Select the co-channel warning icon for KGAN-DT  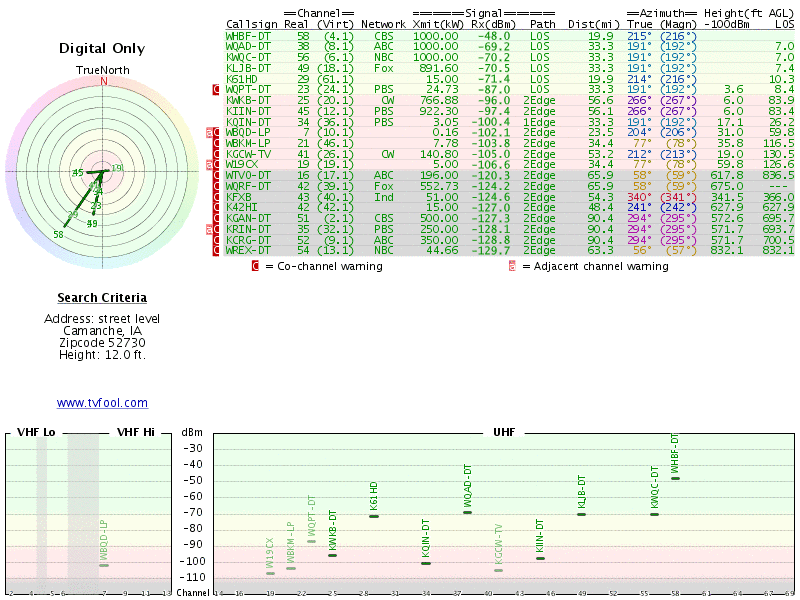[216, 218]
